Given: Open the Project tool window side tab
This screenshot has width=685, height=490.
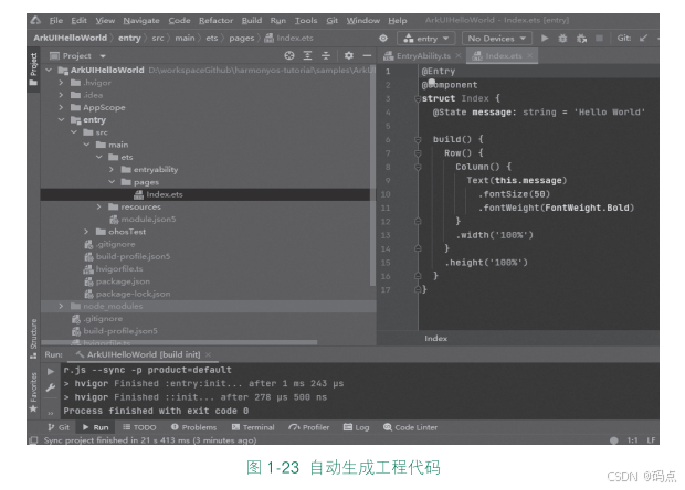Looking at the screenshot, I should [x=34, y=69].
